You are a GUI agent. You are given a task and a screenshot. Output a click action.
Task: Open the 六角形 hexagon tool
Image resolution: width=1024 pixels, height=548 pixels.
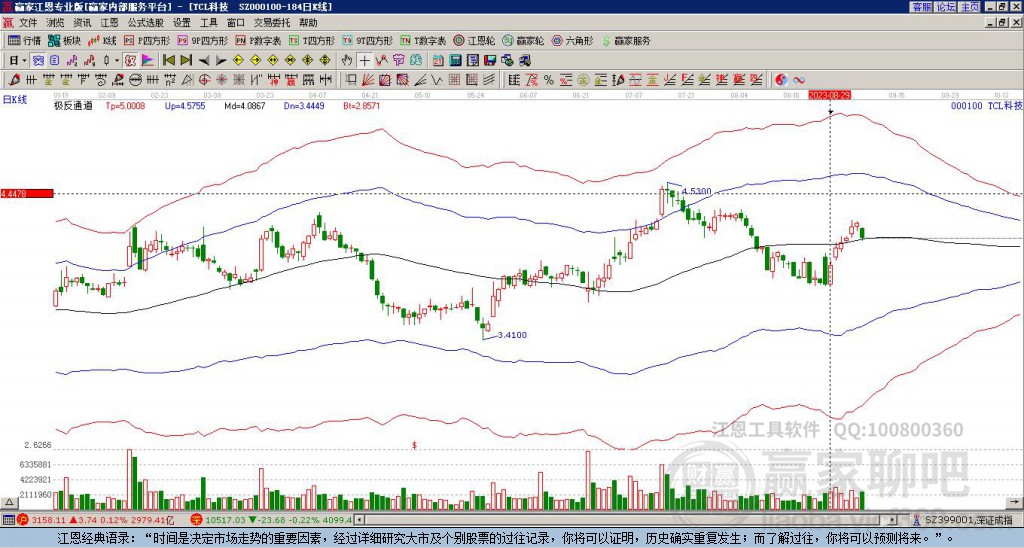(x=573, y=41)
